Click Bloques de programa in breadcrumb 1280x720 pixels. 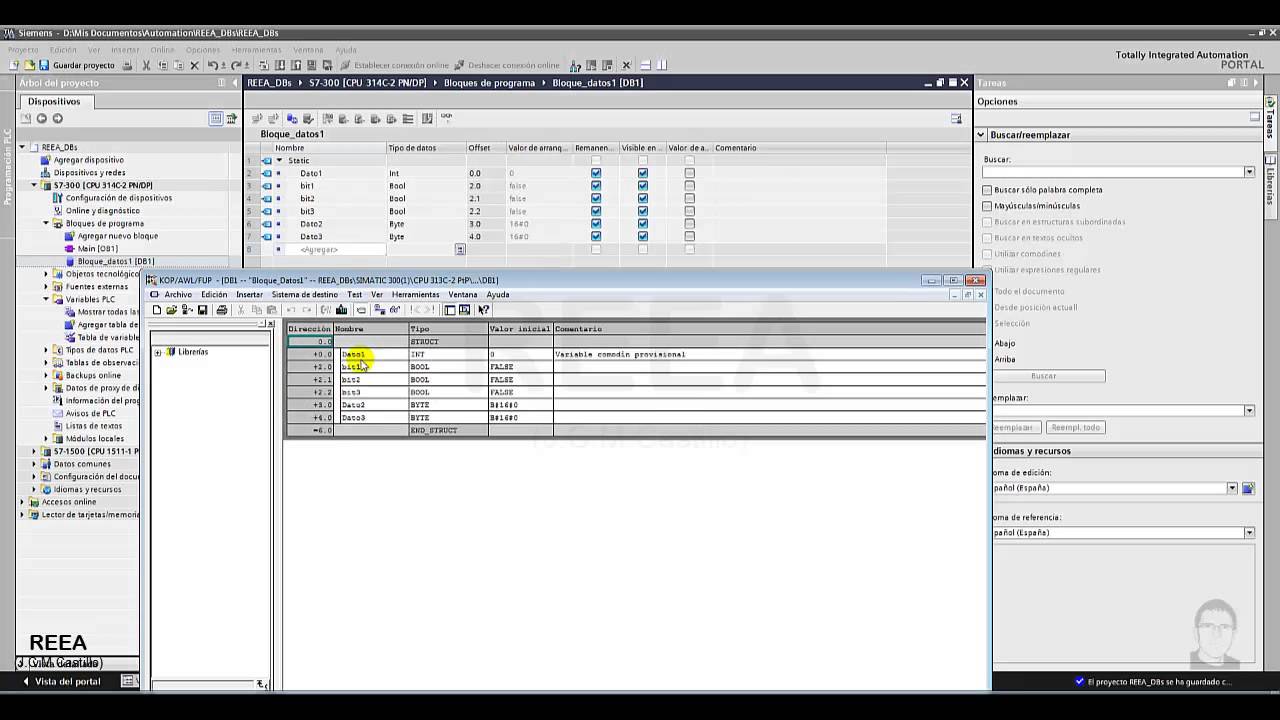(489, 83)
